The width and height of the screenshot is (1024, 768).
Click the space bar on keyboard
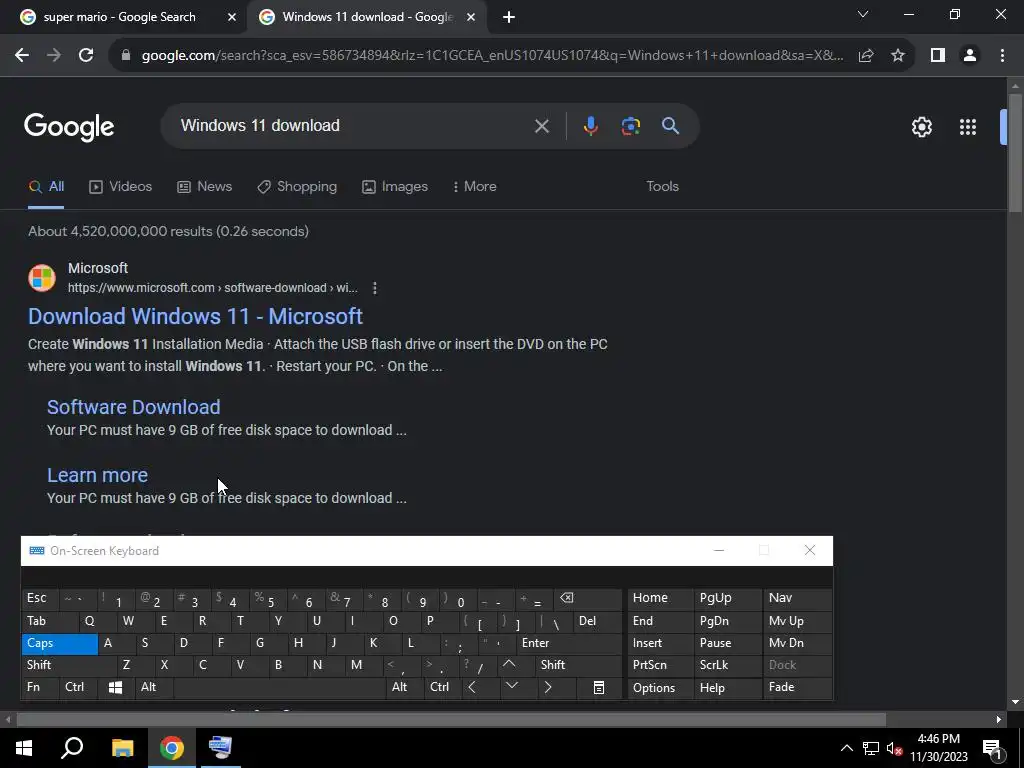click(x=280, y=688)
